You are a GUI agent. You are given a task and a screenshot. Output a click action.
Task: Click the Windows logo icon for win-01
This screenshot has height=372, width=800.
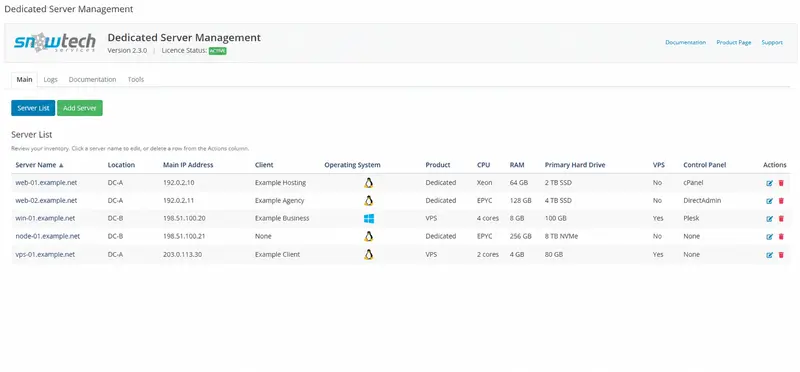pyautogui.click(x=369, y=218)
